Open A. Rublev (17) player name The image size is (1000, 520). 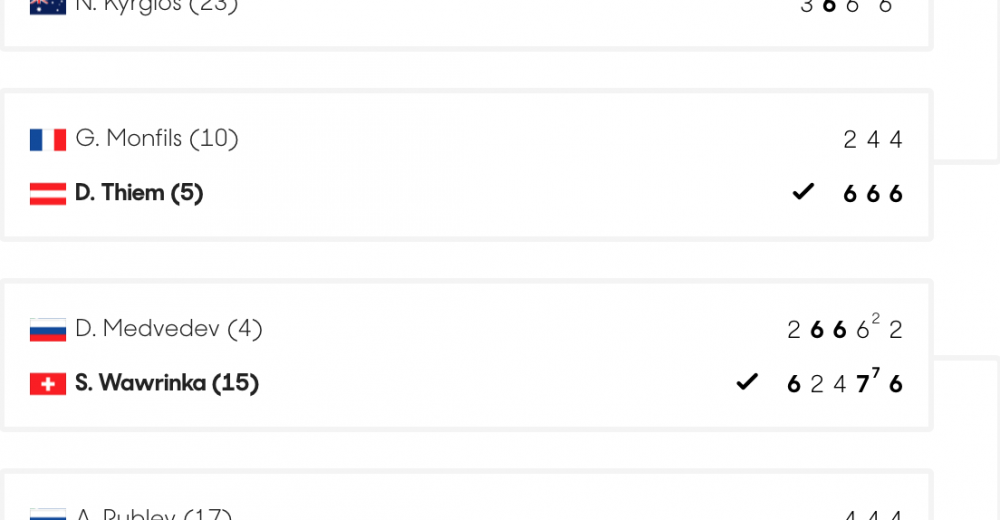pyautogui.click(x=154, y=514)
